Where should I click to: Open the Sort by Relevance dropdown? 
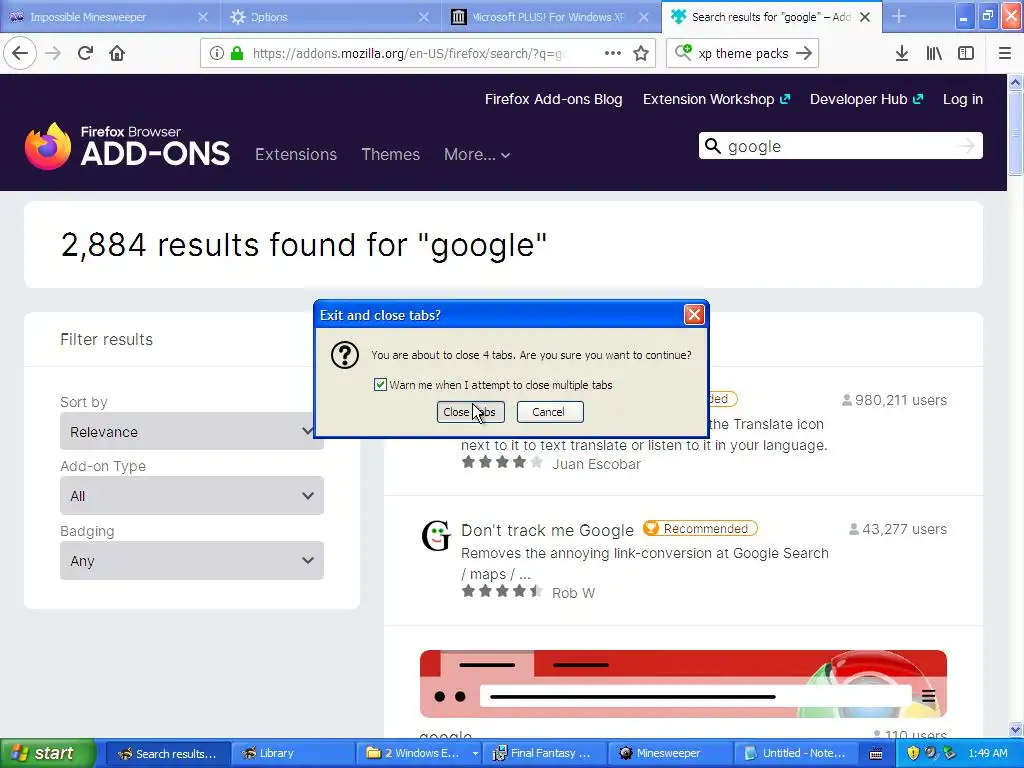[x=192, y=431]
